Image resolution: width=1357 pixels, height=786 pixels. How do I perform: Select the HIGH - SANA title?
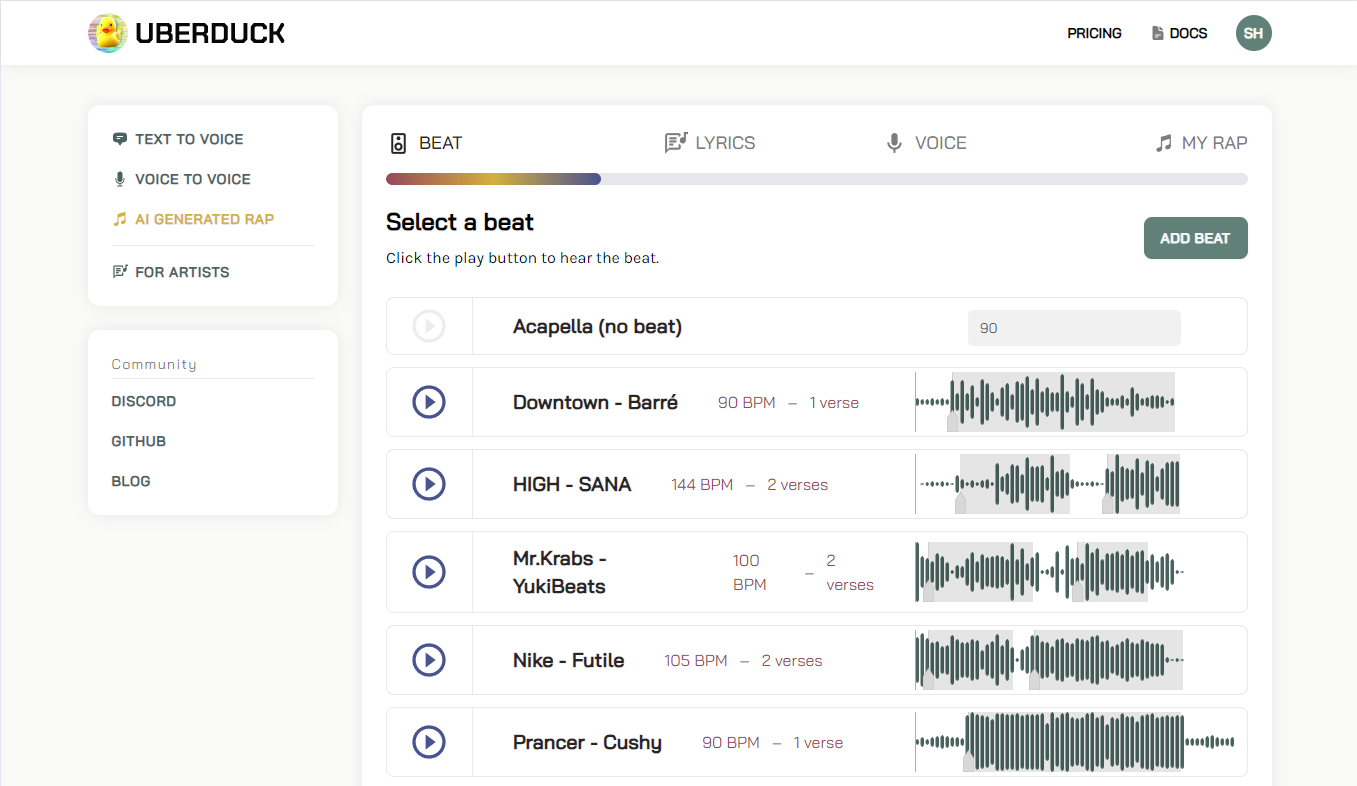[572, 484]
